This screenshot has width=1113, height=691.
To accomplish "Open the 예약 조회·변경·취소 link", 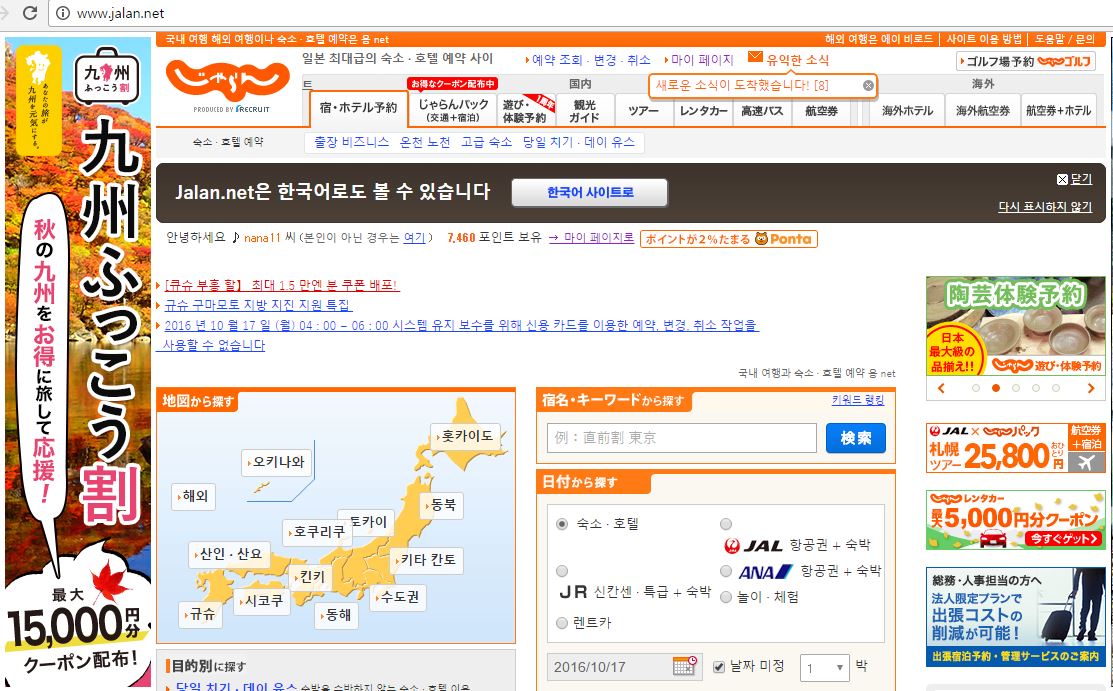I will click(591, 60).
